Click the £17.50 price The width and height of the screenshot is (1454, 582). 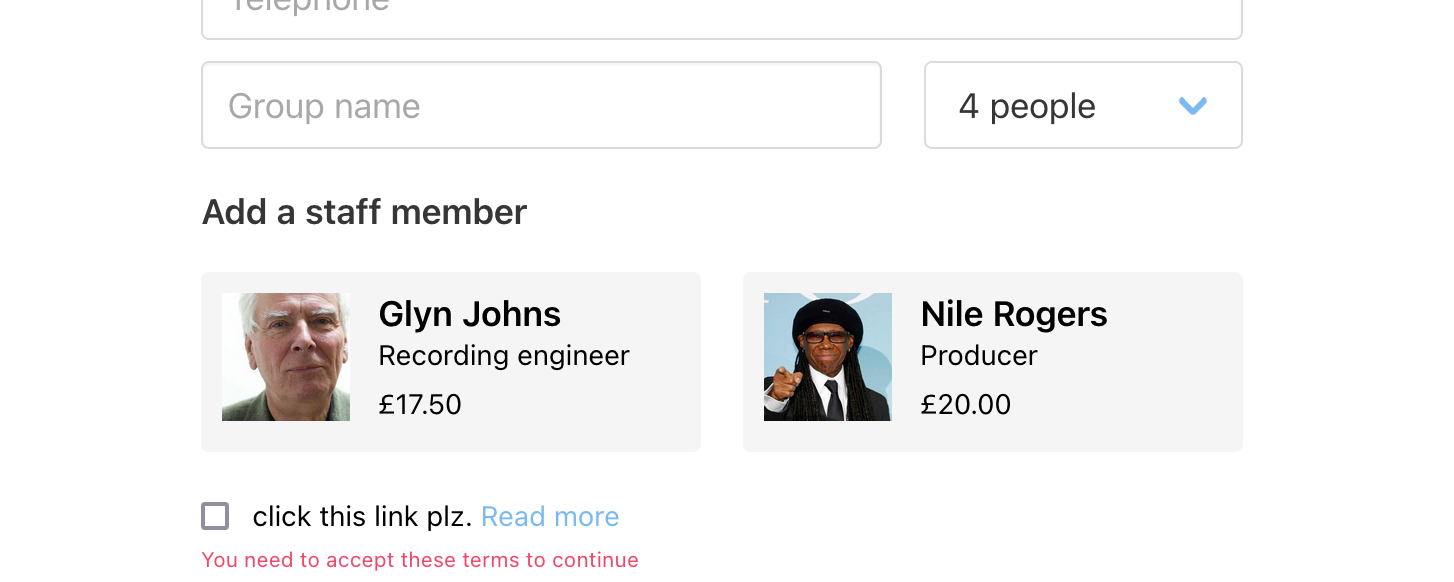click(420, 404)
